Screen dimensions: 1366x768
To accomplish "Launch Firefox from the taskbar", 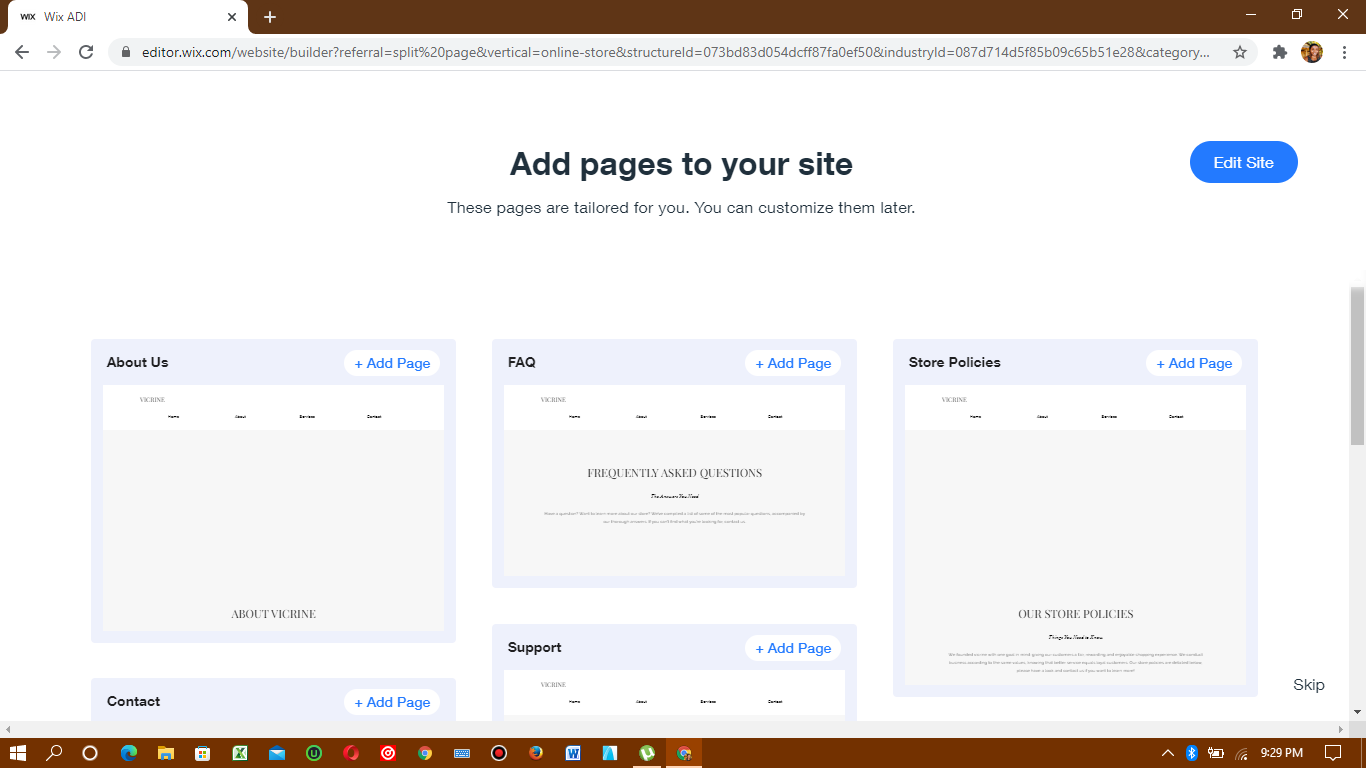I will (x=536, y=753).
